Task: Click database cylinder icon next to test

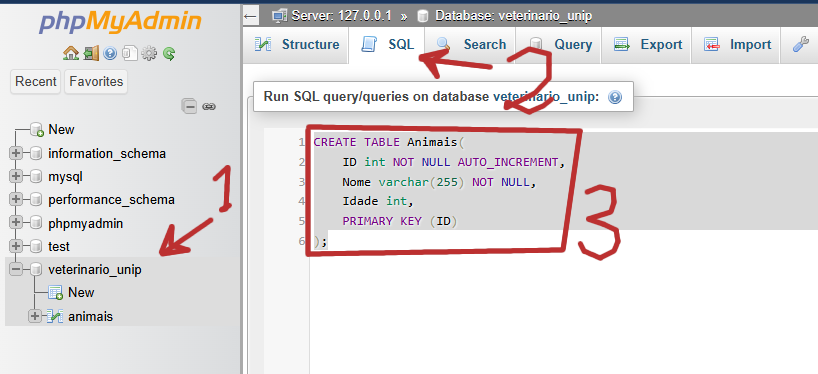Action: 35,246
